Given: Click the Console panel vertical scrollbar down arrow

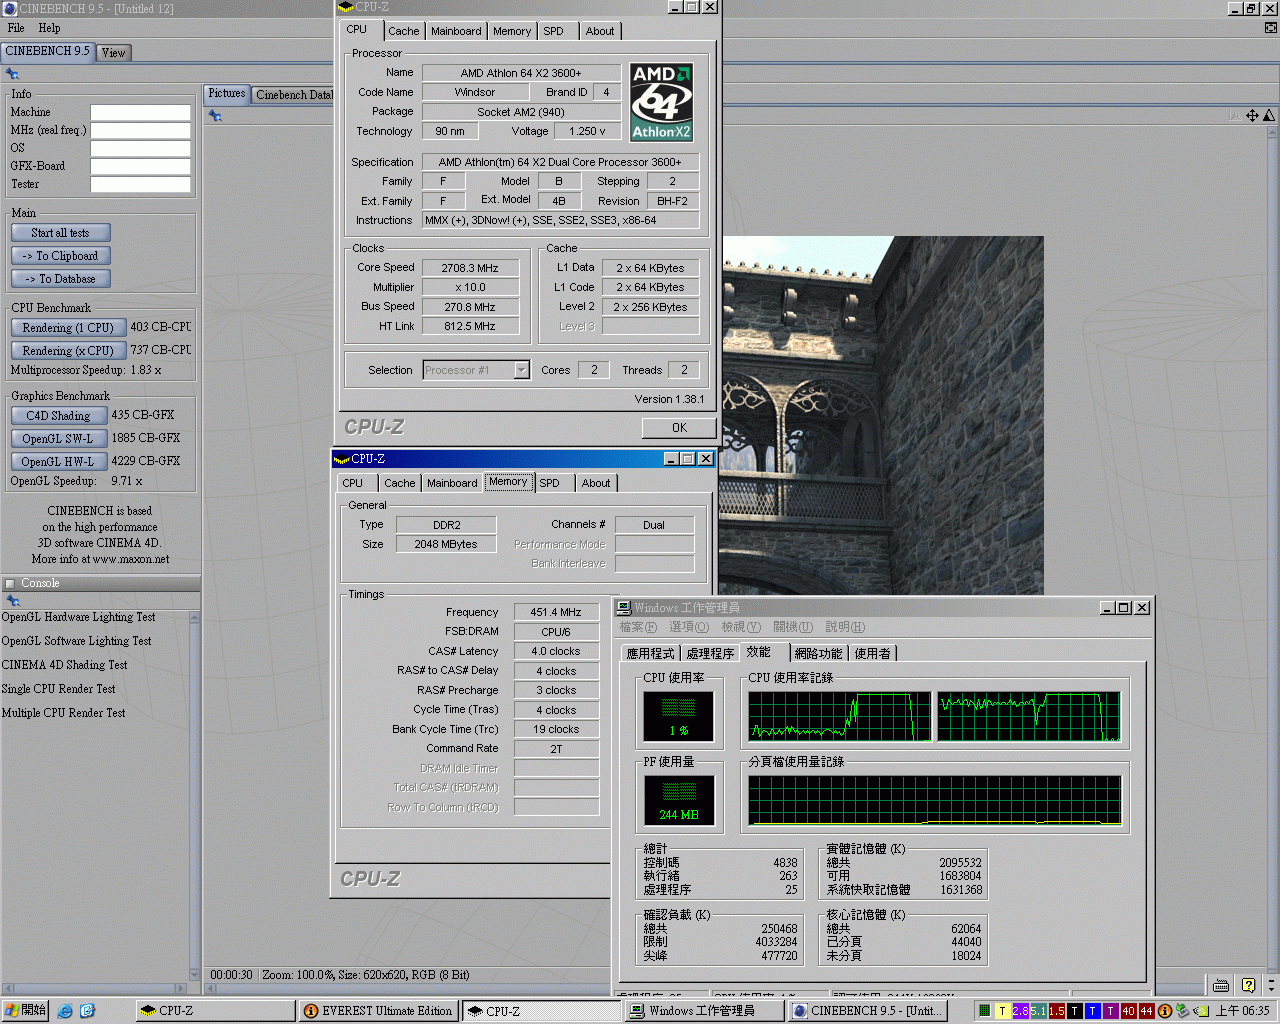Looking at the screenshot, I should [x=195, y=975].
